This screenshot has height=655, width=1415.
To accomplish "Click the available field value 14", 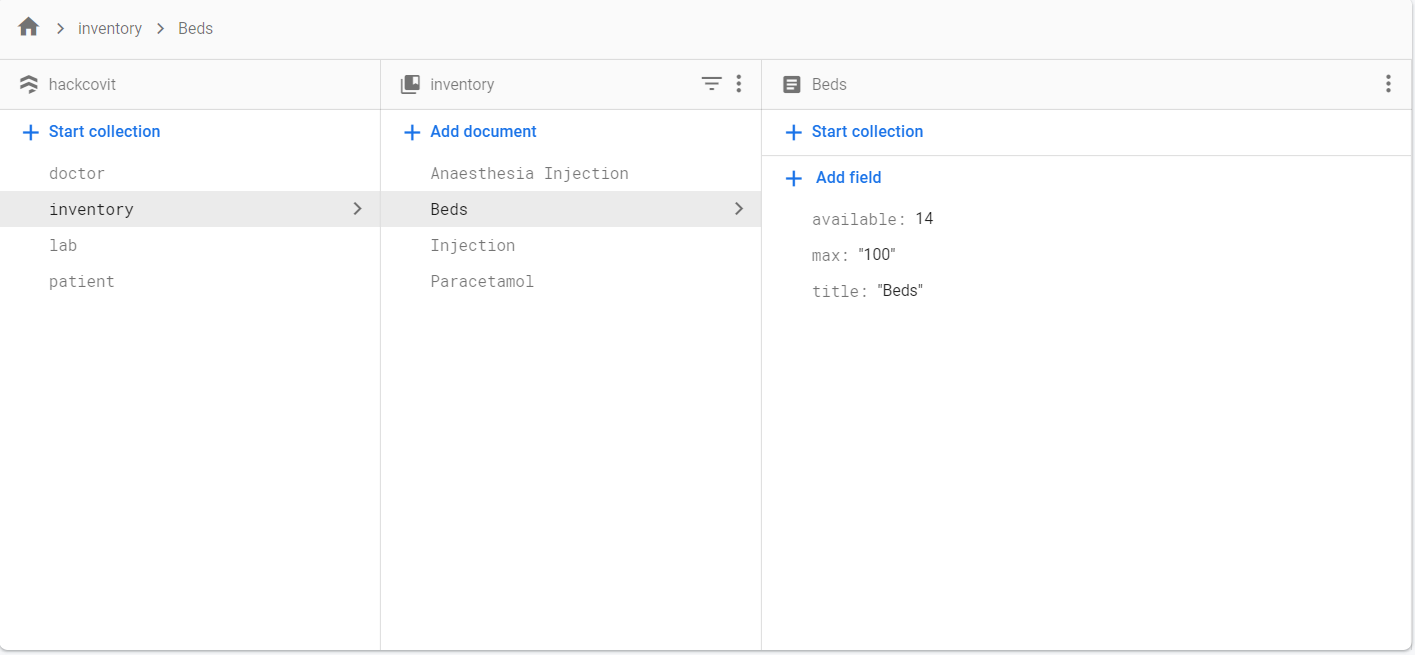I will tap(924, 219).
